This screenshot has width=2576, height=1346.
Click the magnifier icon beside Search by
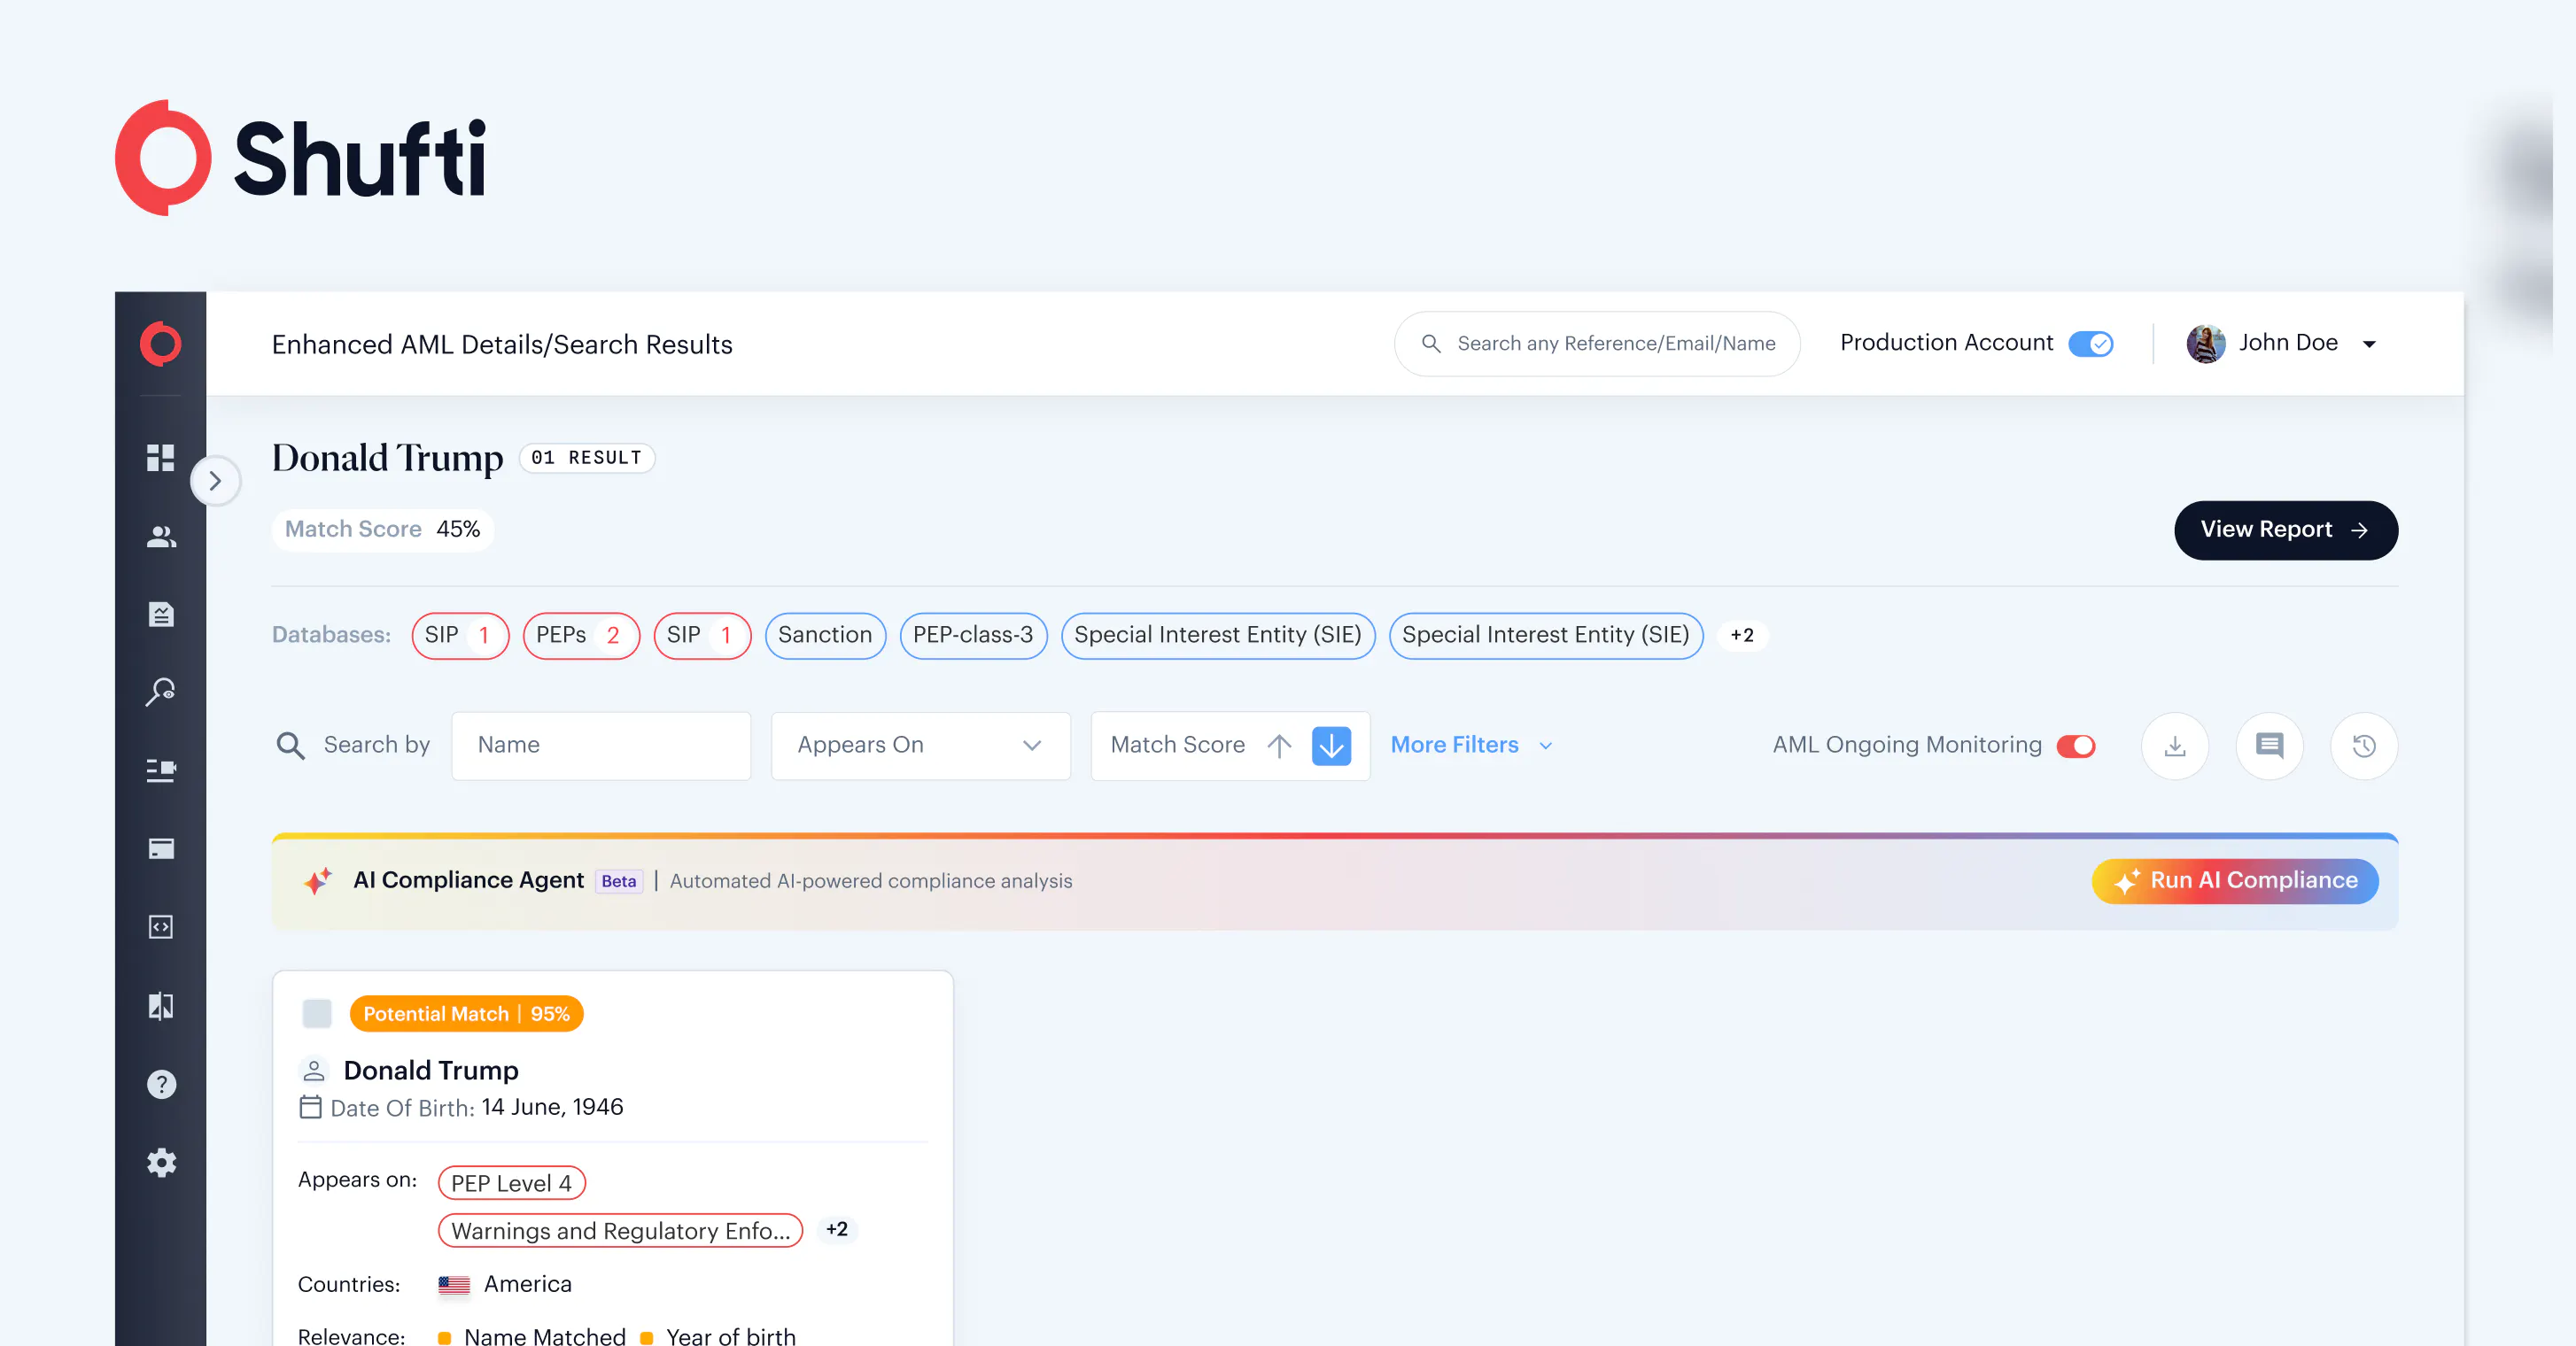pos(290,746)
